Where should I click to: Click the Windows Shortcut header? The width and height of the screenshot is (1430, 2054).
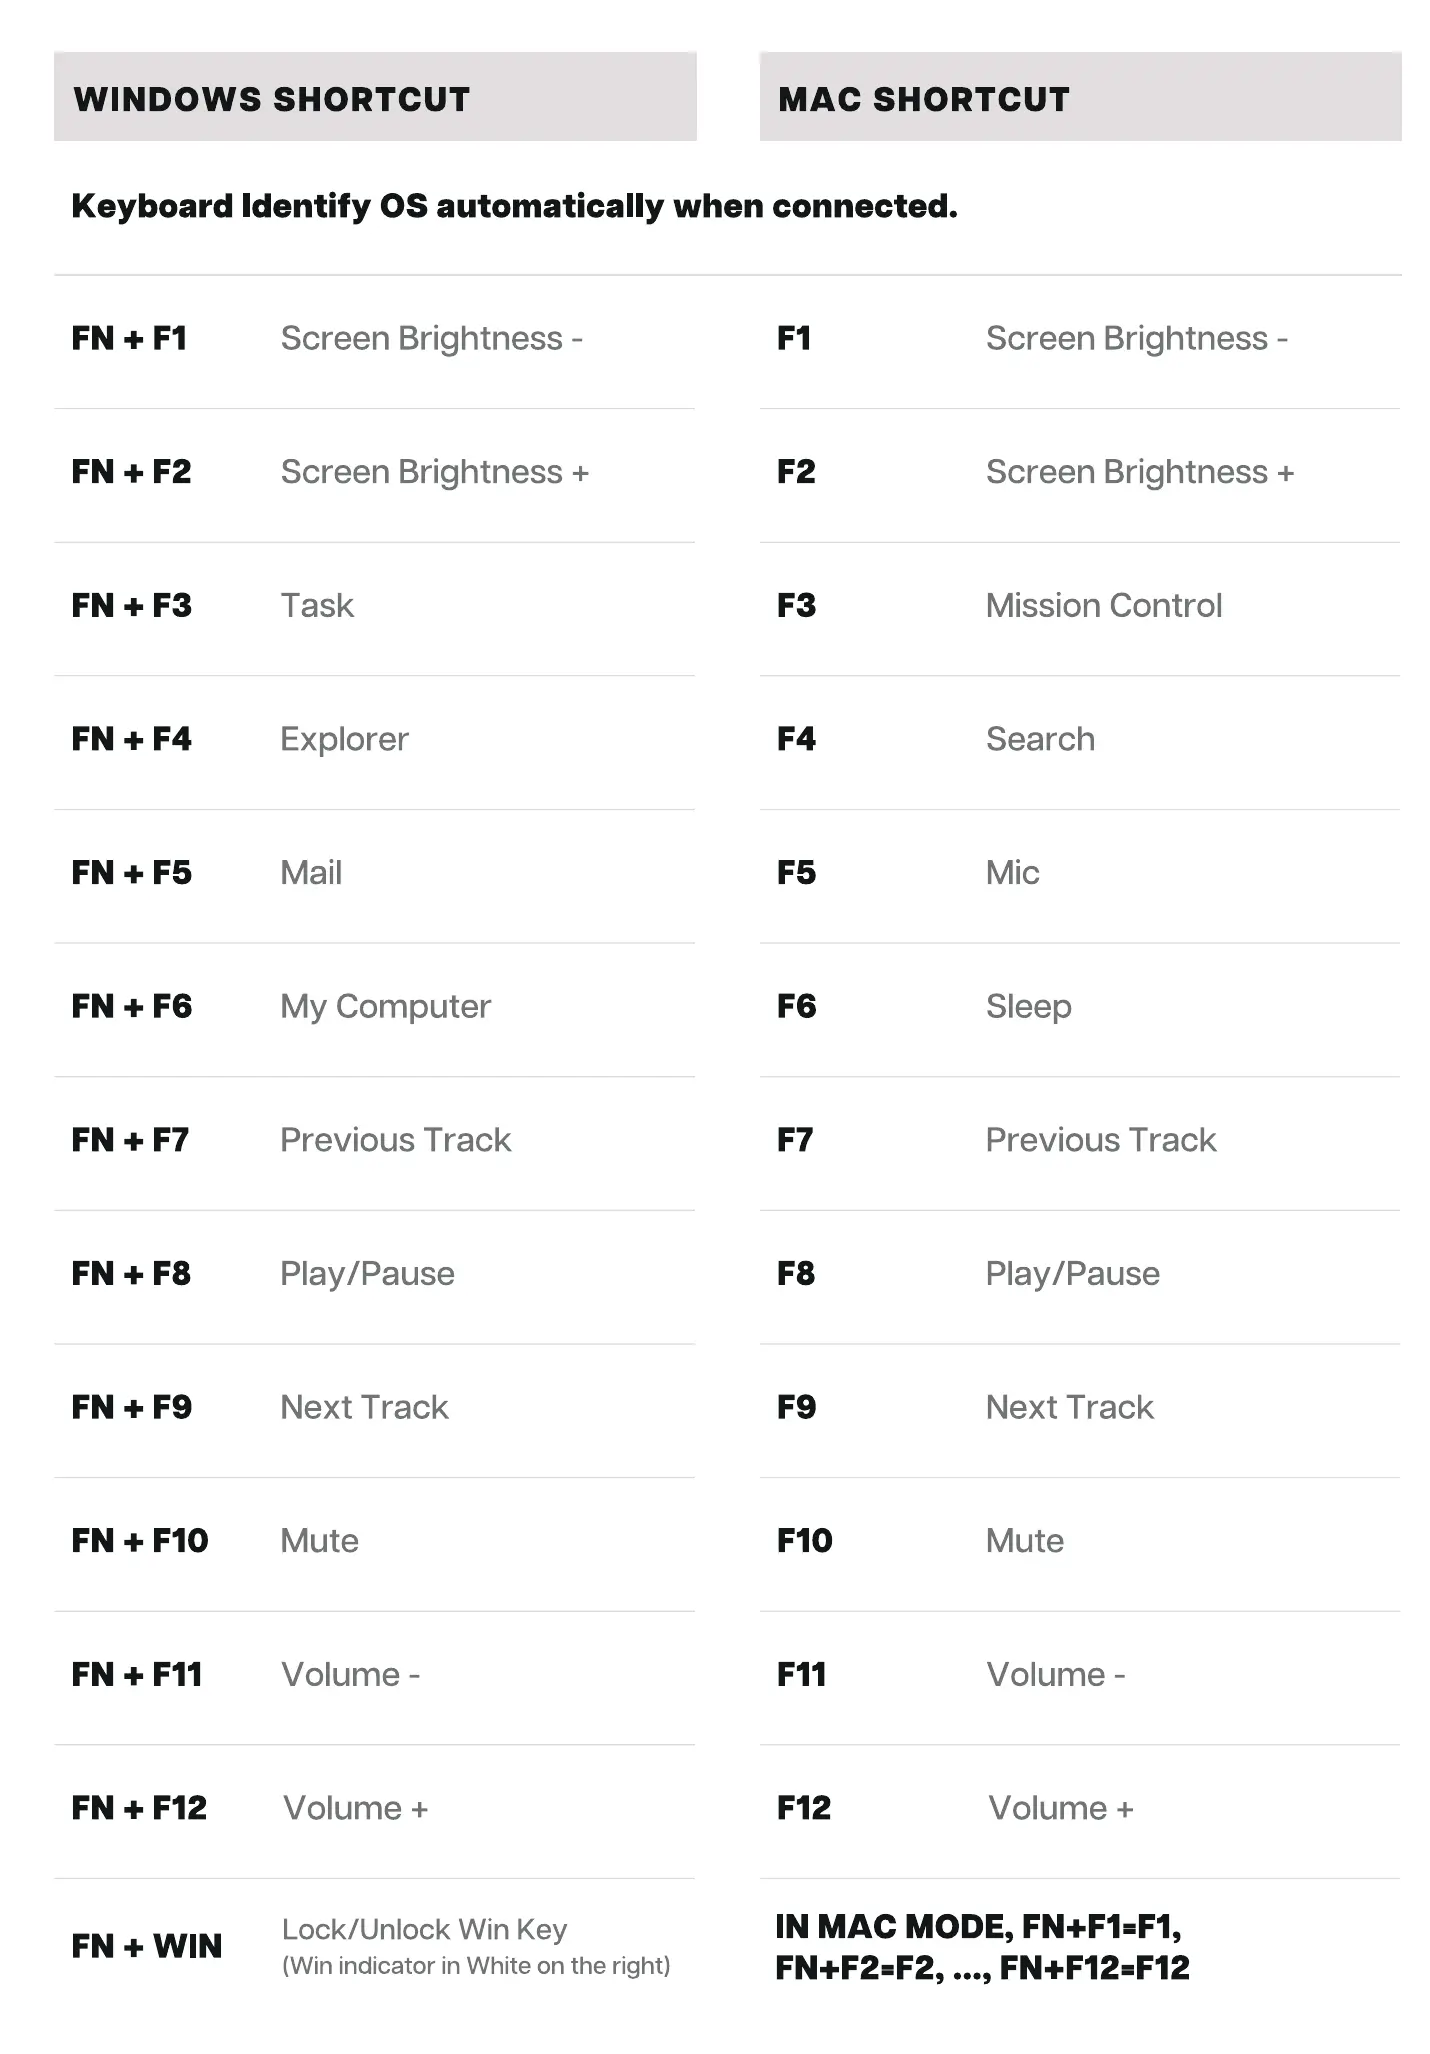pos(271,99)
